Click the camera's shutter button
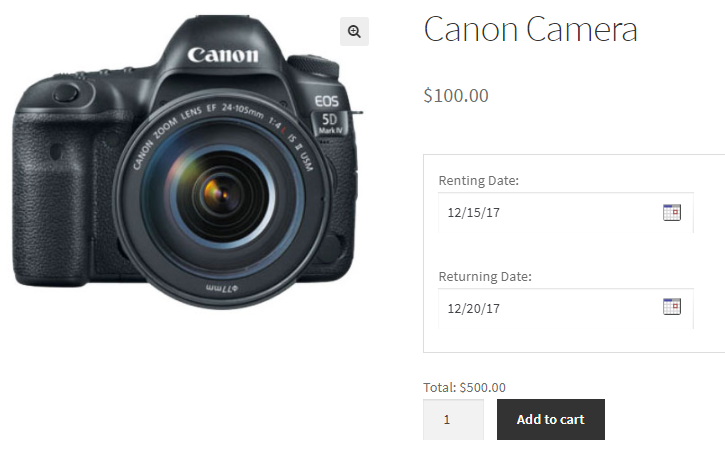725x452 pixels. tap(67, 93)
